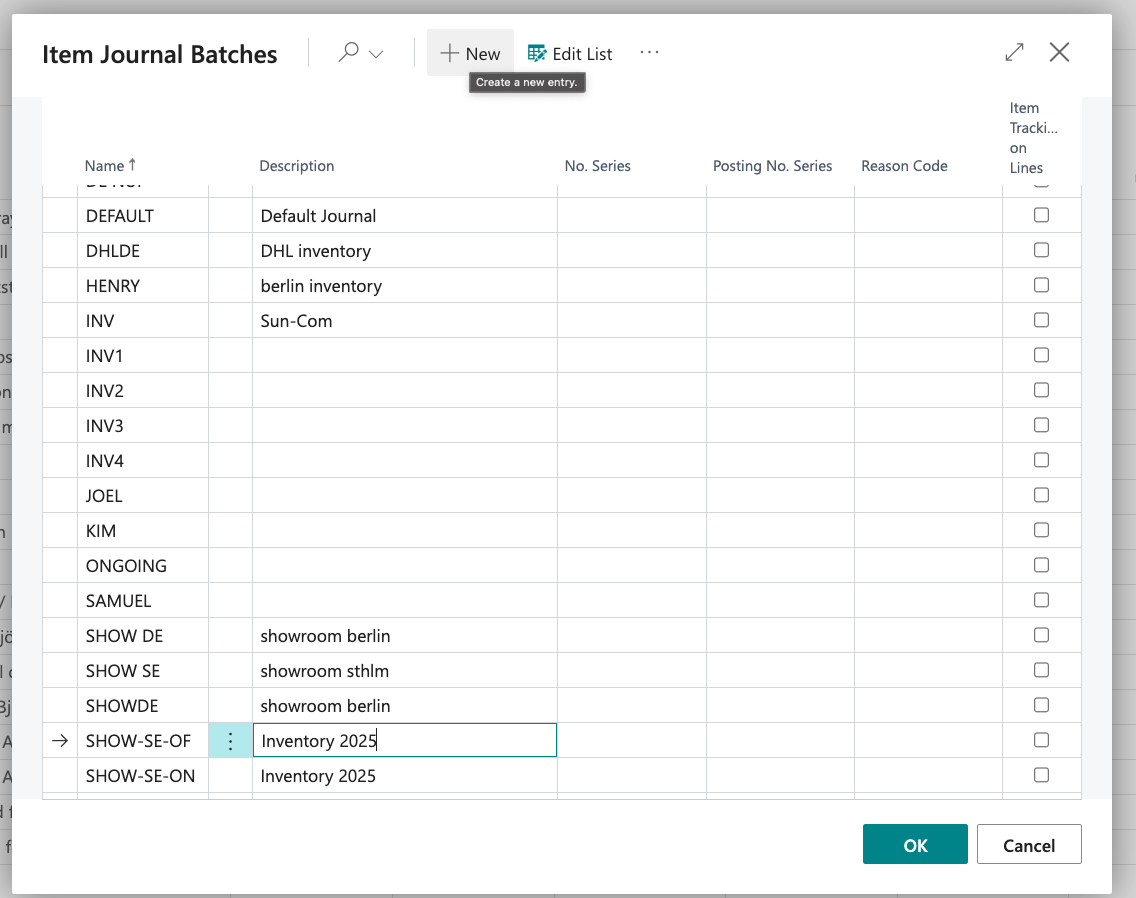1136x898 pixels.
Task: Click the search magnifier icon
Action: click(348, 53)
